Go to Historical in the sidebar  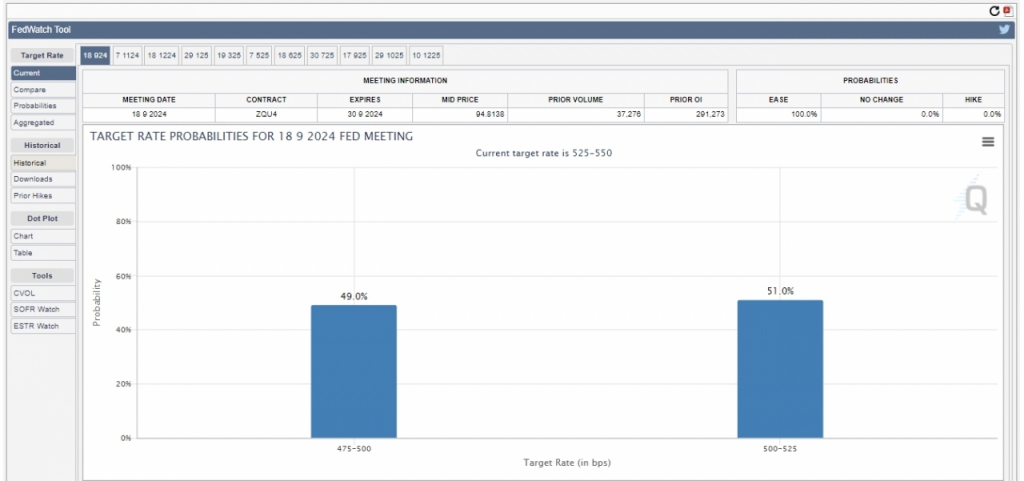[30, 162]
